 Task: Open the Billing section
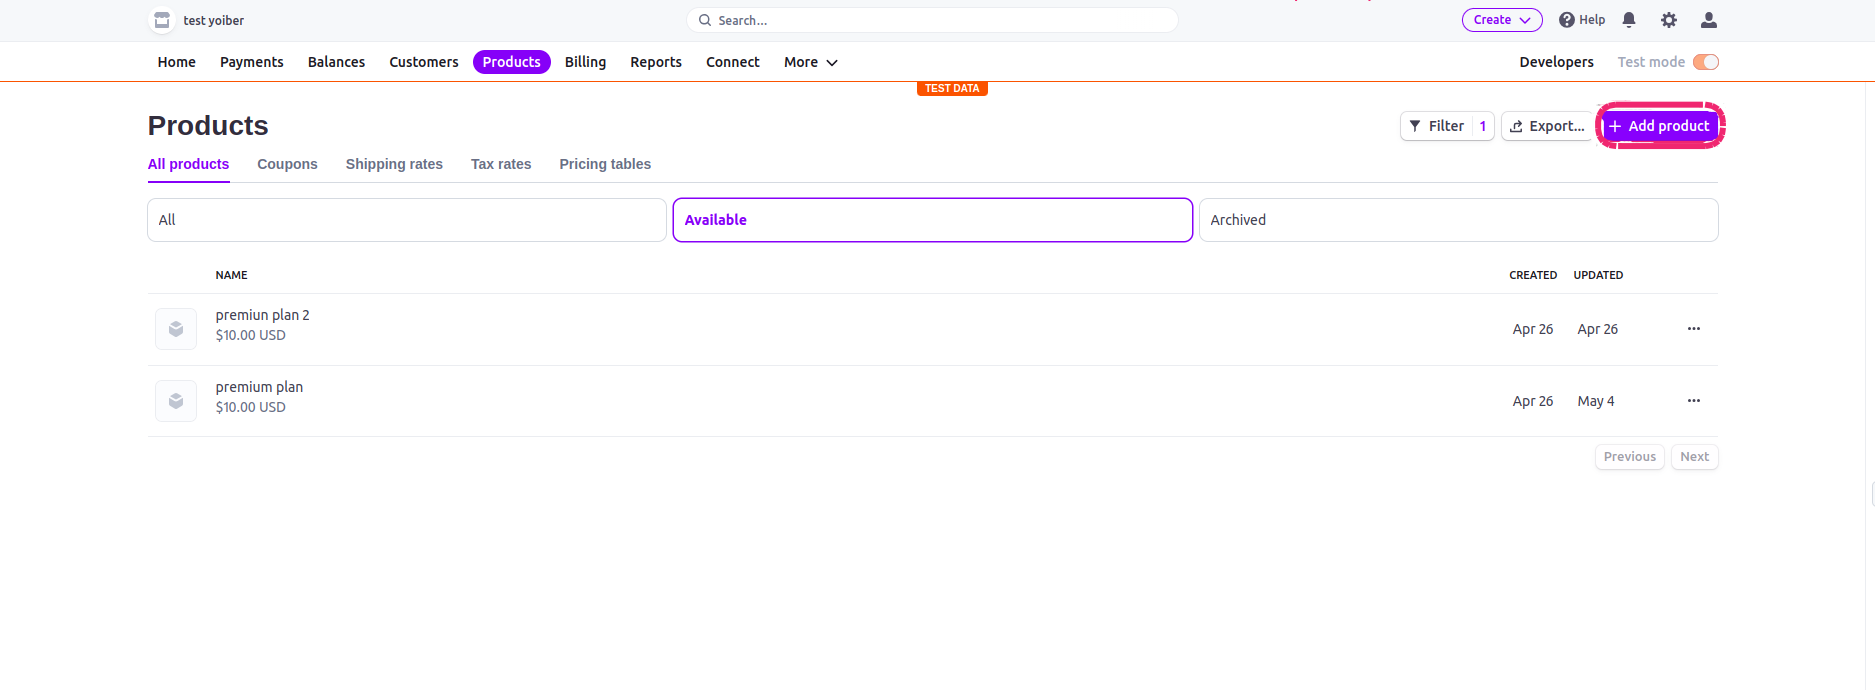[585, 62]
